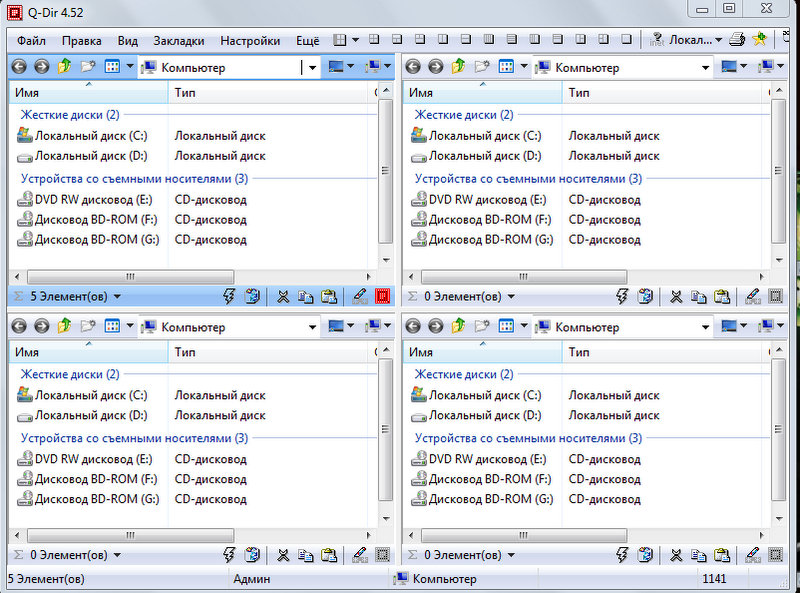Go back in the top-right pane
800x593 pixels.
pyautogui.click(x=413, y=67)
